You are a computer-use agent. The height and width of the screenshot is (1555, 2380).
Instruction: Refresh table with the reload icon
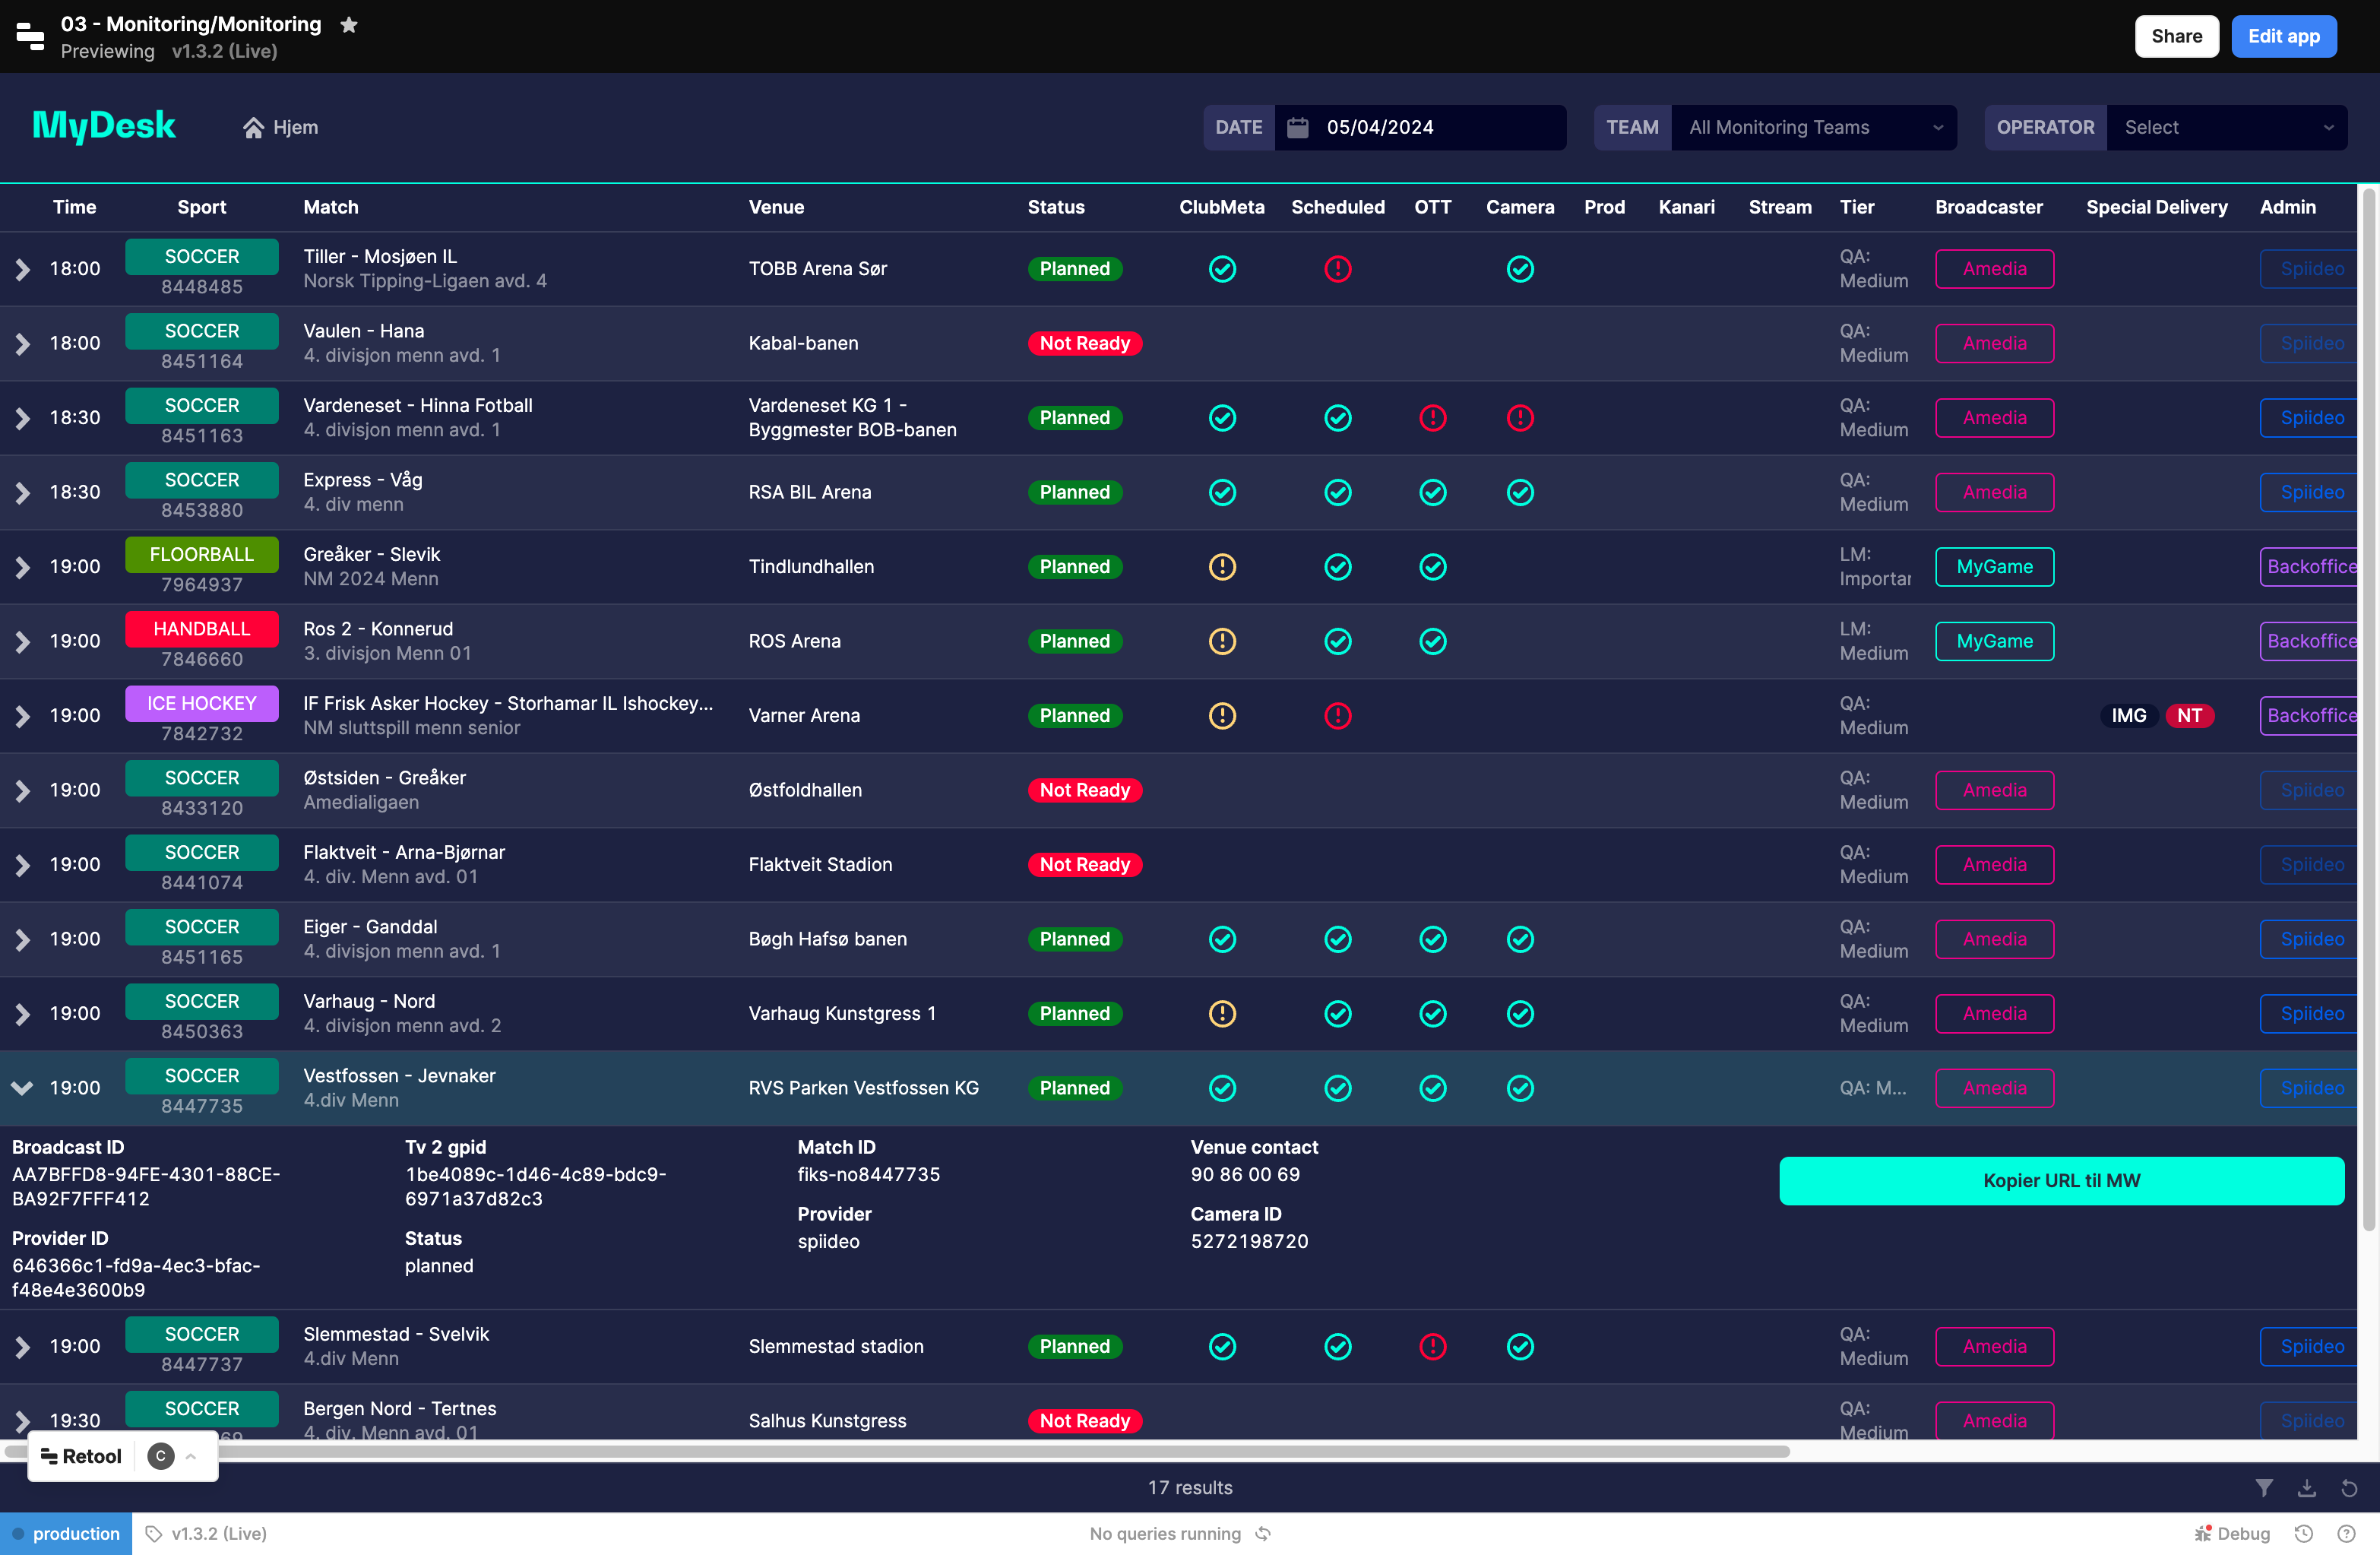coord(2349,1488)
